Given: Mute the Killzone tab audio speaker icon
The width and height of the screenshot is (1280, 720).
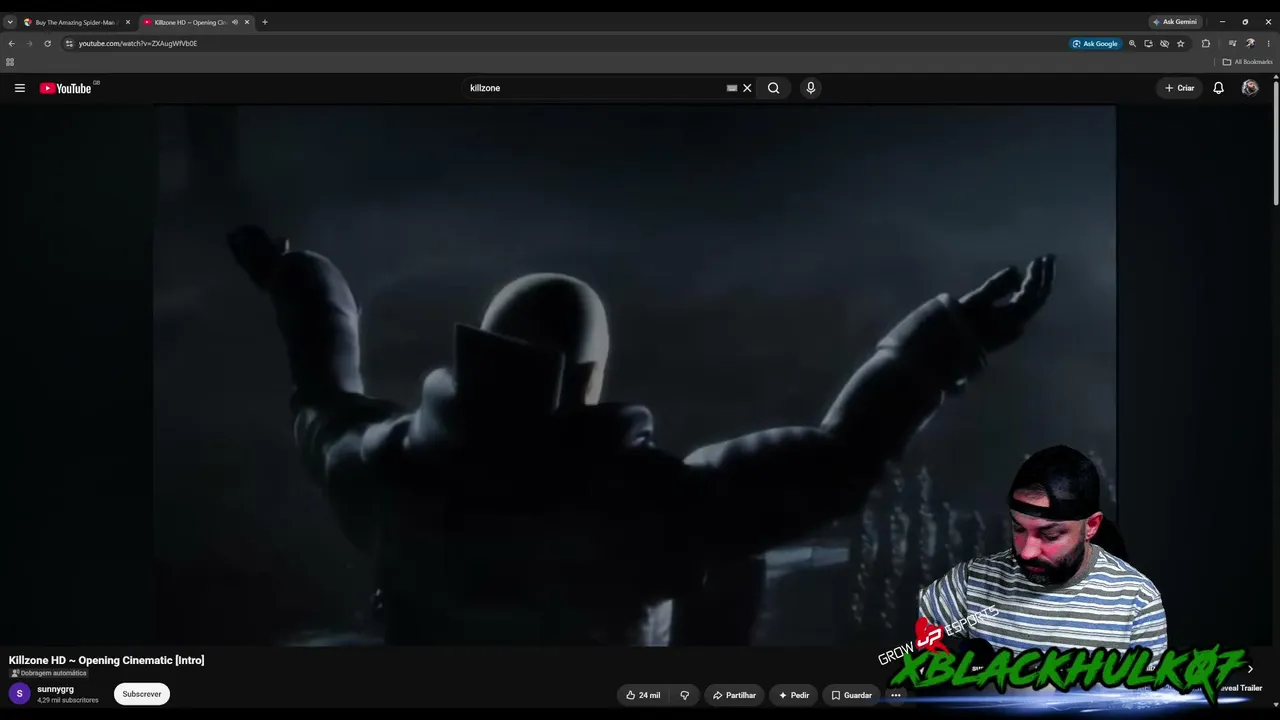Looking at the screenshot, I should 235,22.
